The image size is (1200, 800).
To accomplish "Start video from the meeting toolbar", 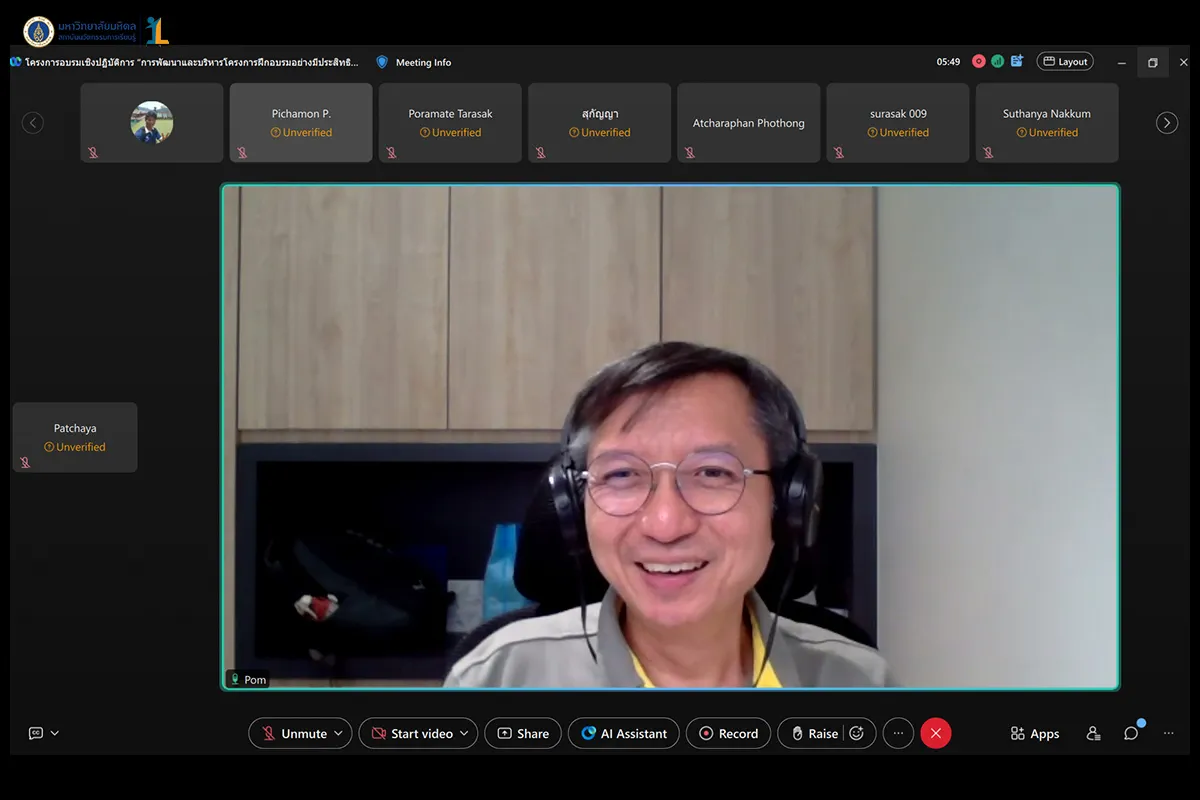I will click(x=411, y=733).
